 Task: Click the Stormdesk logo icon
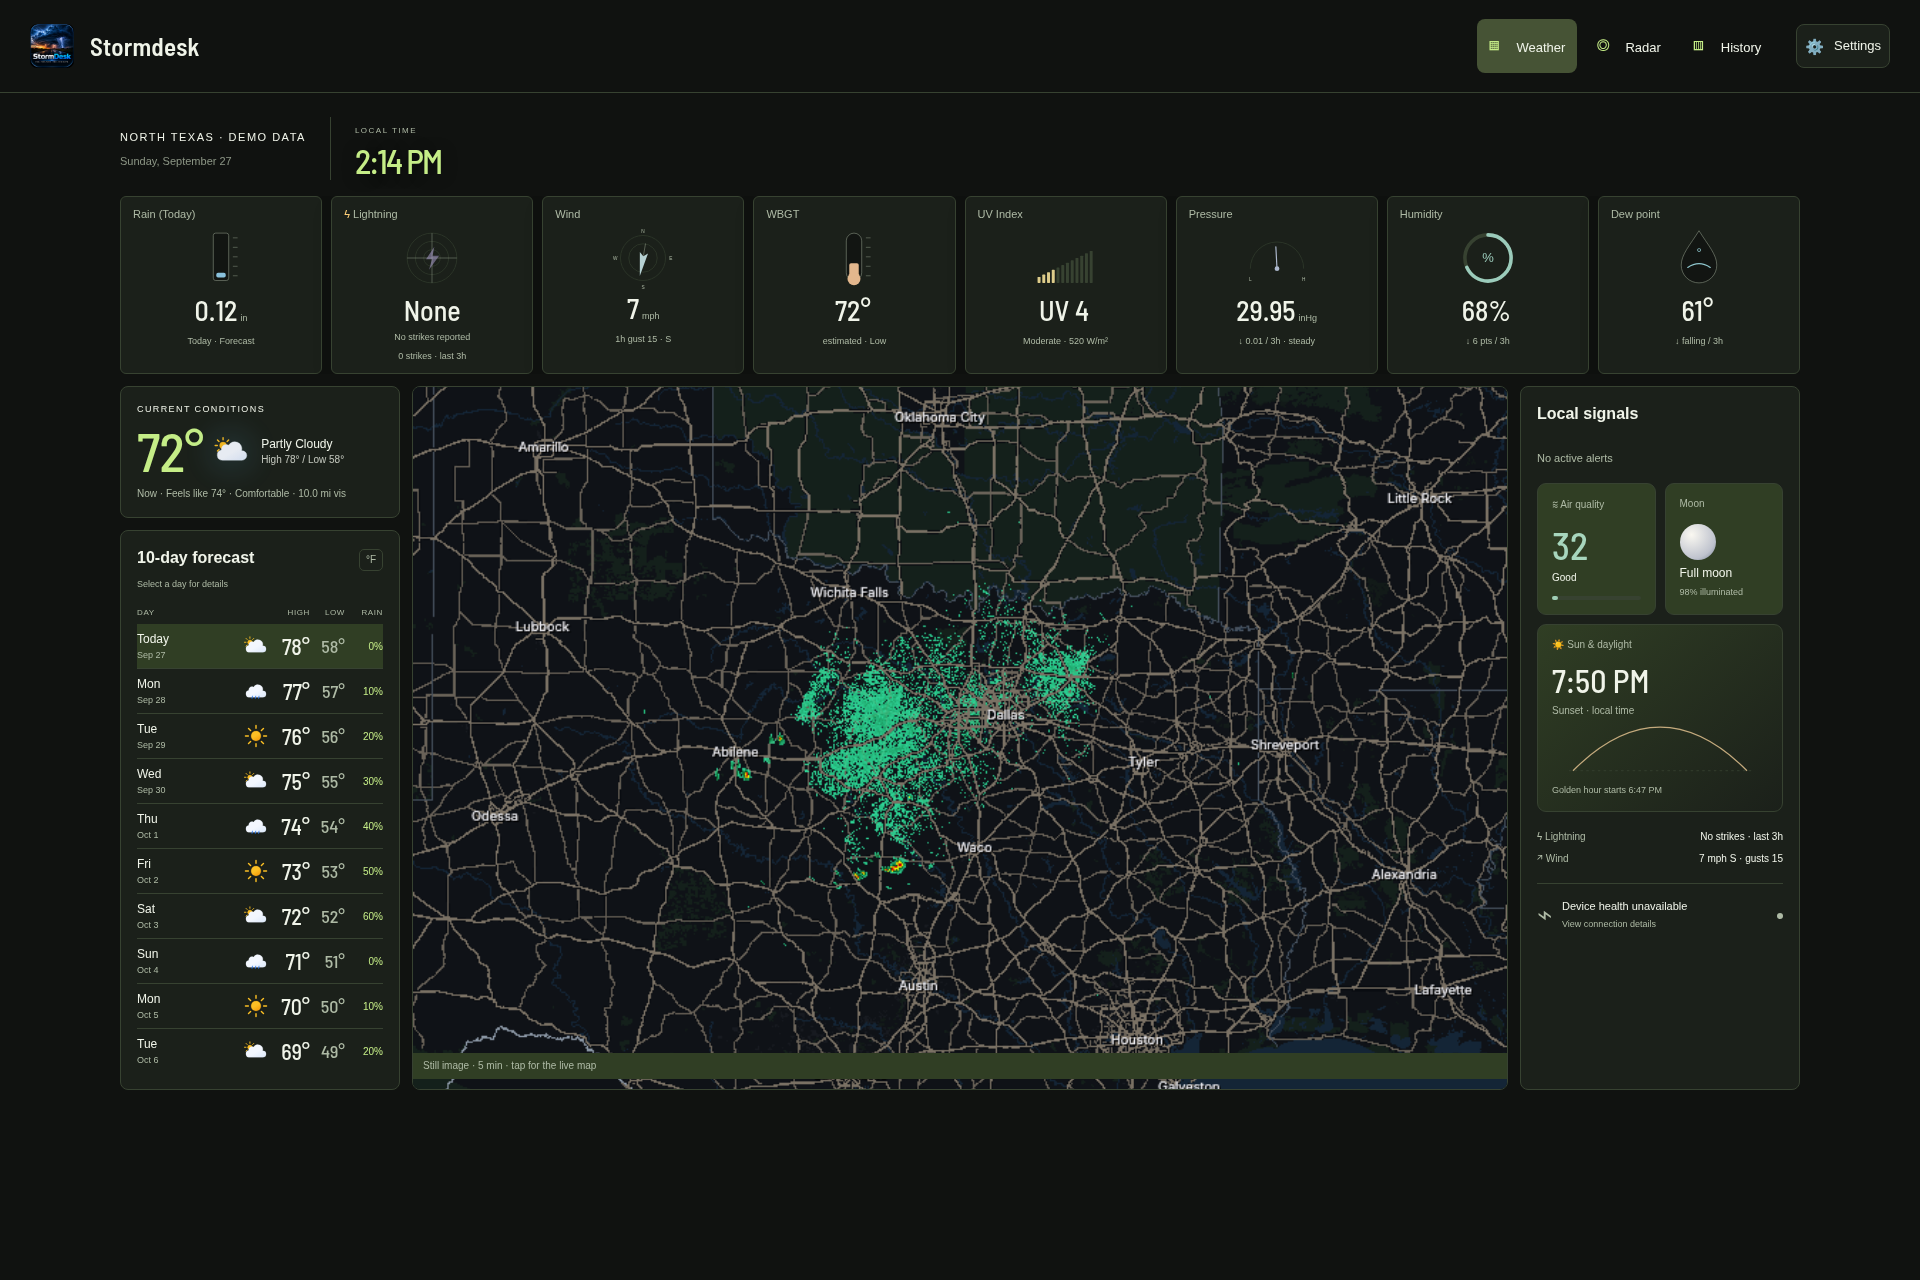point(52,46)
